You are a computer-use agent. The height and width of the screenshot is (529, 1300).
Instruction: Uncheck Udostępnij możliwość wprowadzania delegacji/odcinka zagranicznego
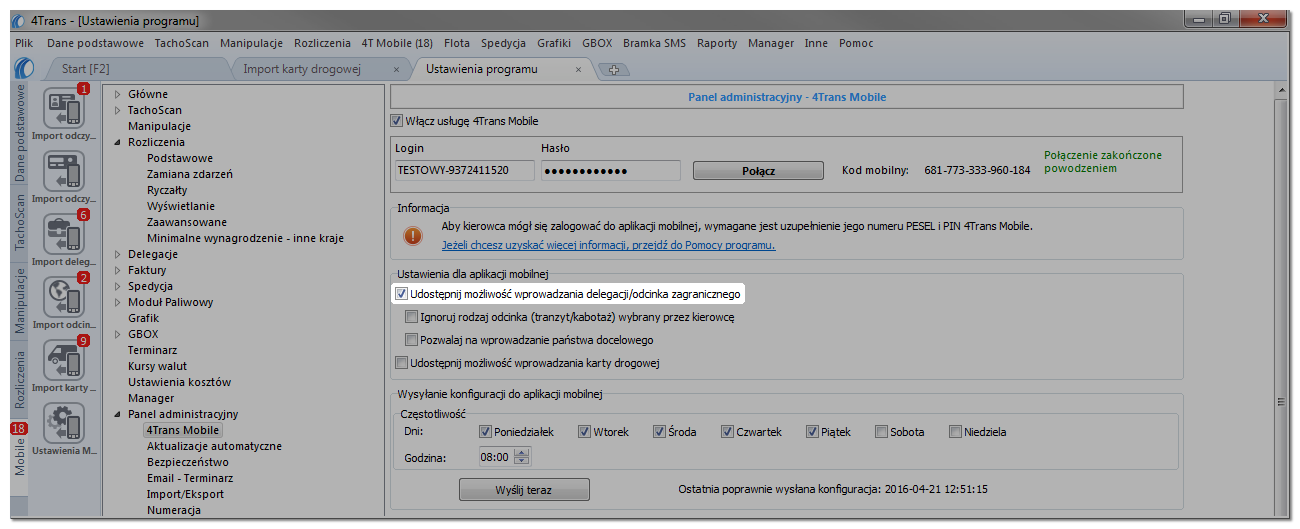(402, 295)
